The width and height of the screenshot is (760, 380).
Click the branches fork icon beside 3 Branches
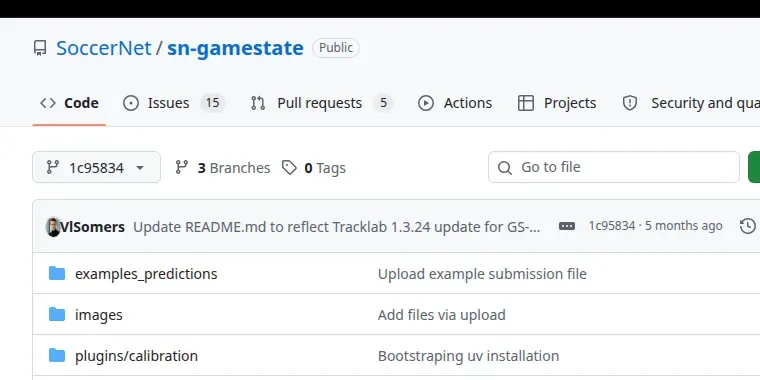pyautogui.click(x=182, y=167)
